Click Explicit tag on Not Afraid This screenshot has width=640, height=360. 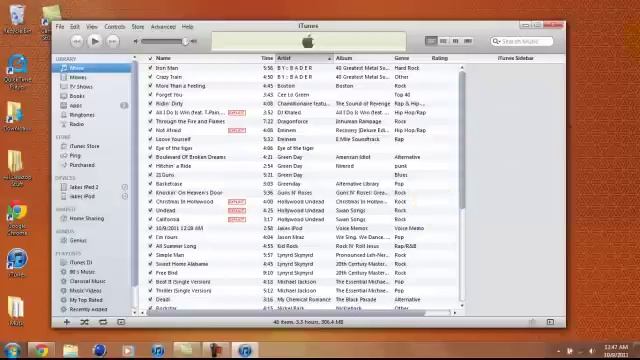click(237, 131)
